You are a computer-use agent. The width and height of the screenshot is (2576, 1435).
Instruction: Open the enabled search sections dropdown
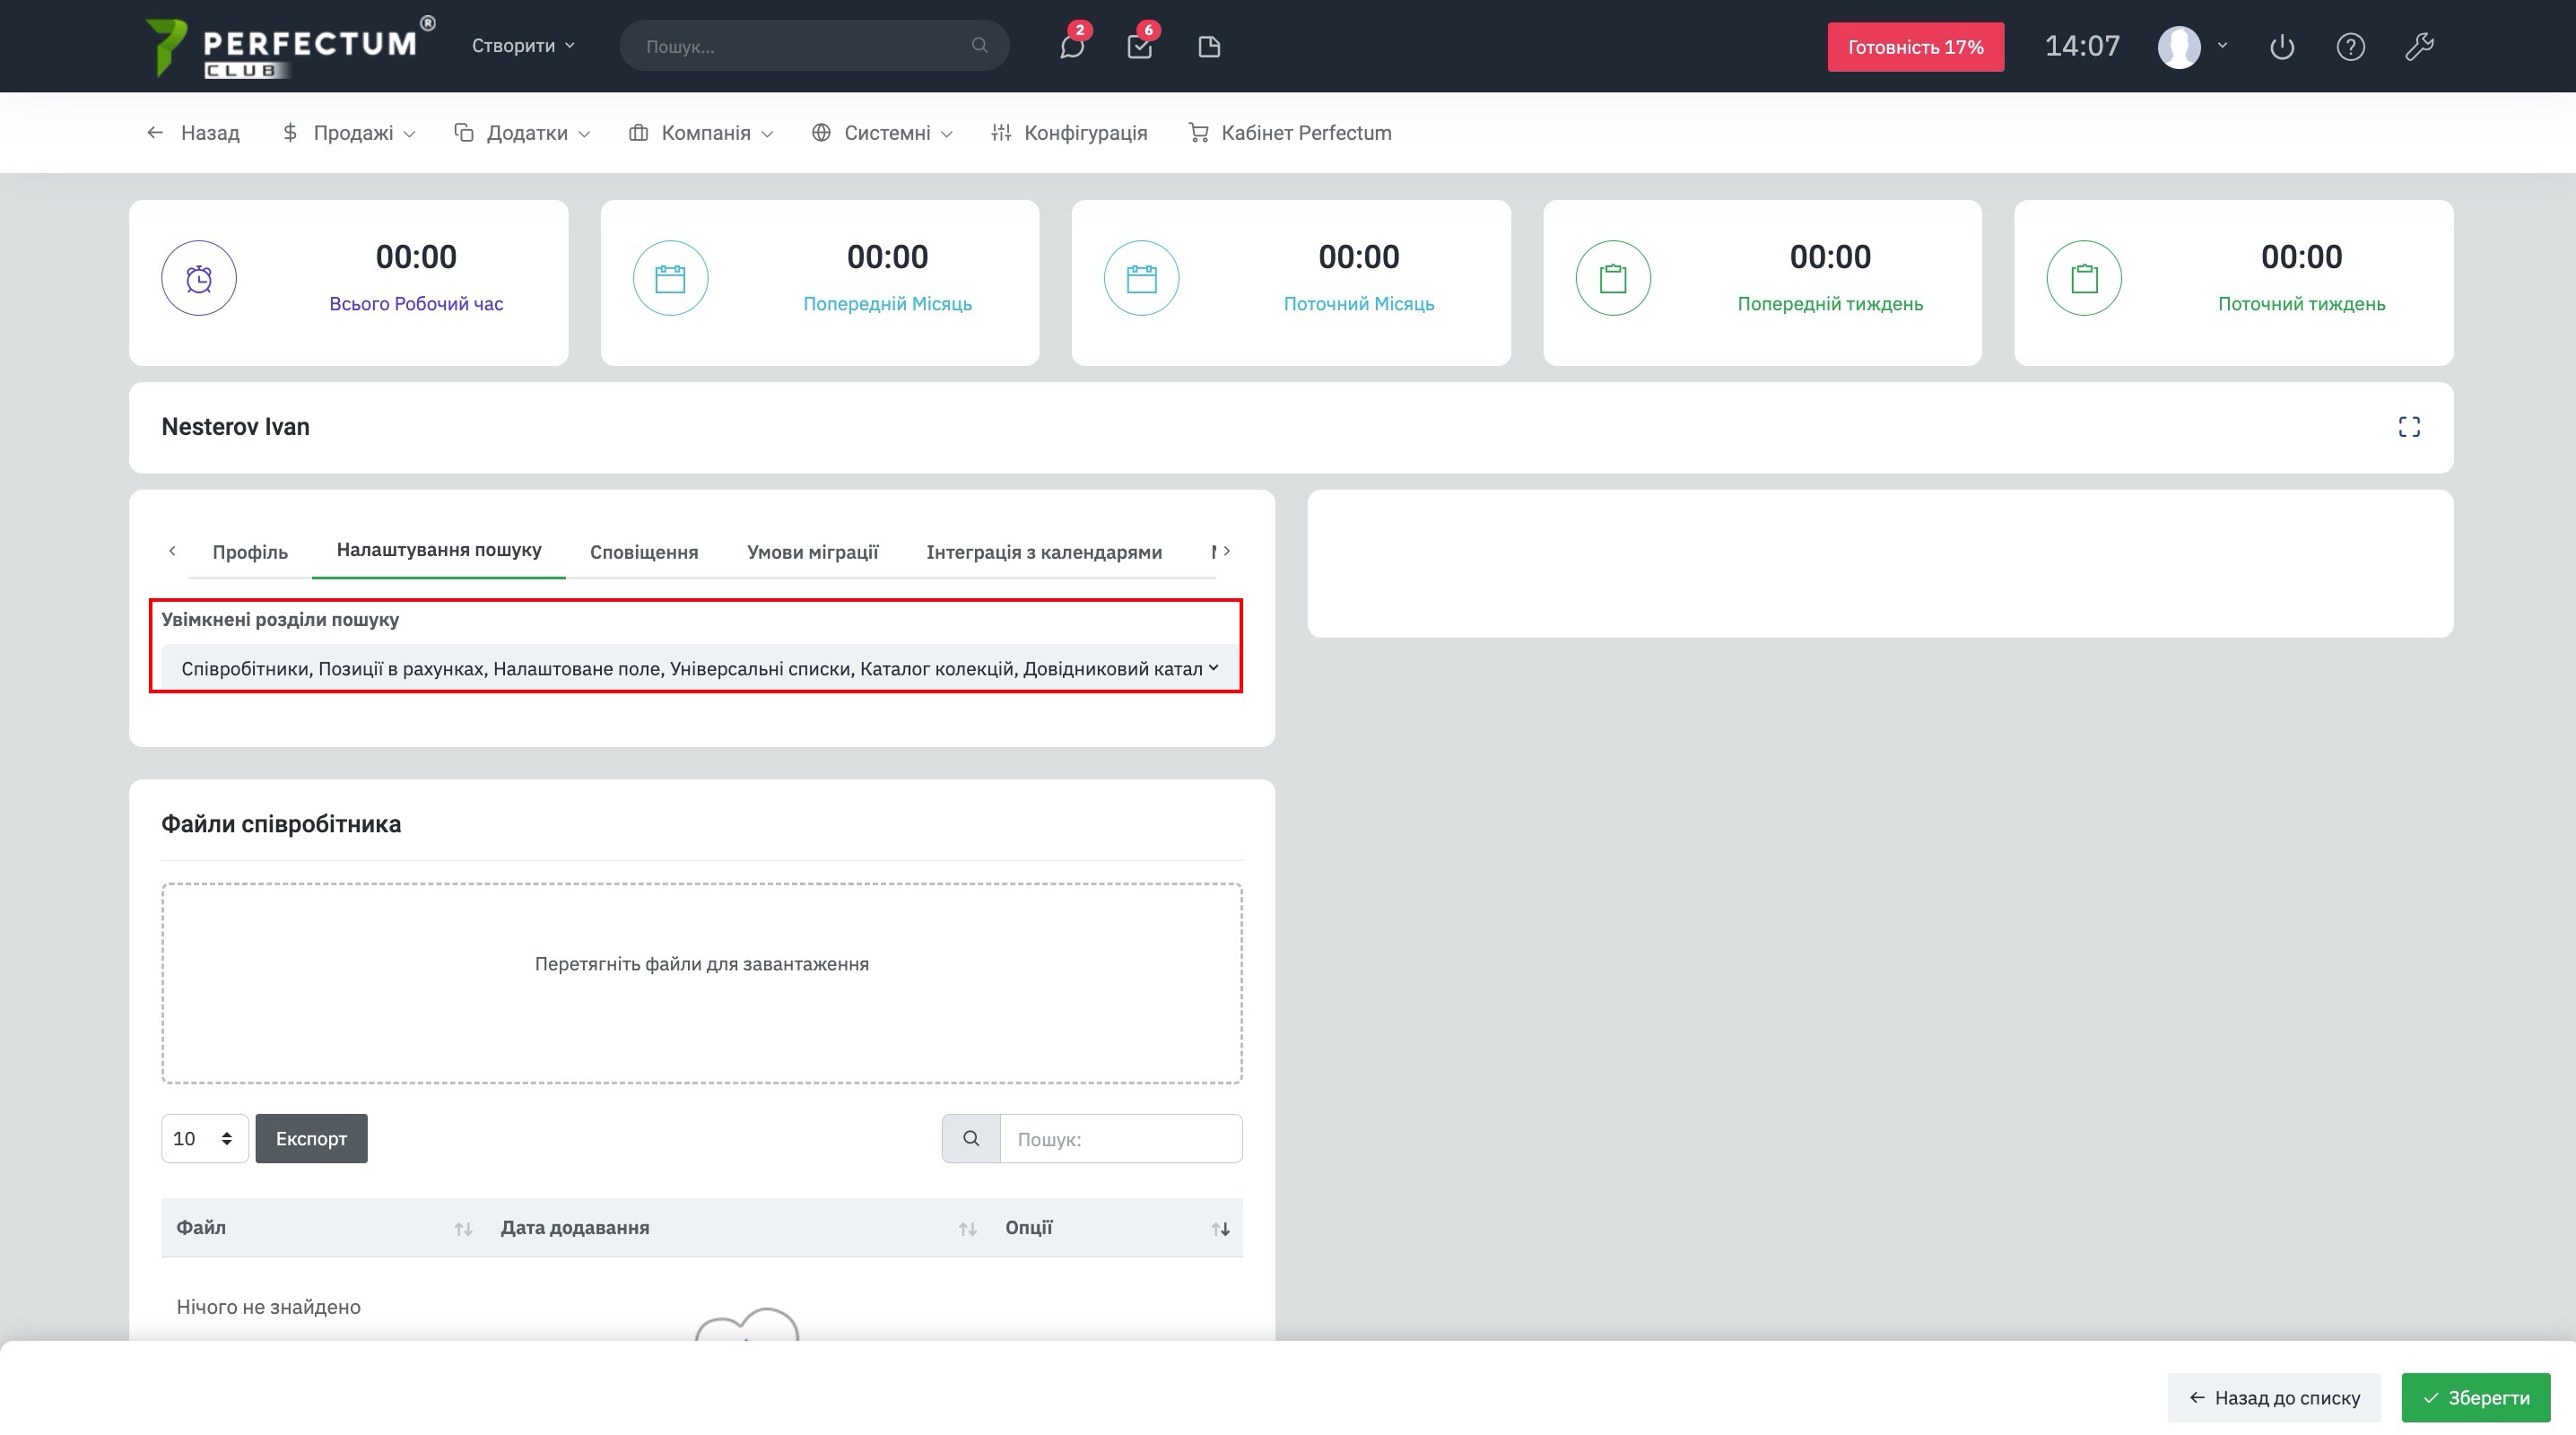(696, 667)
